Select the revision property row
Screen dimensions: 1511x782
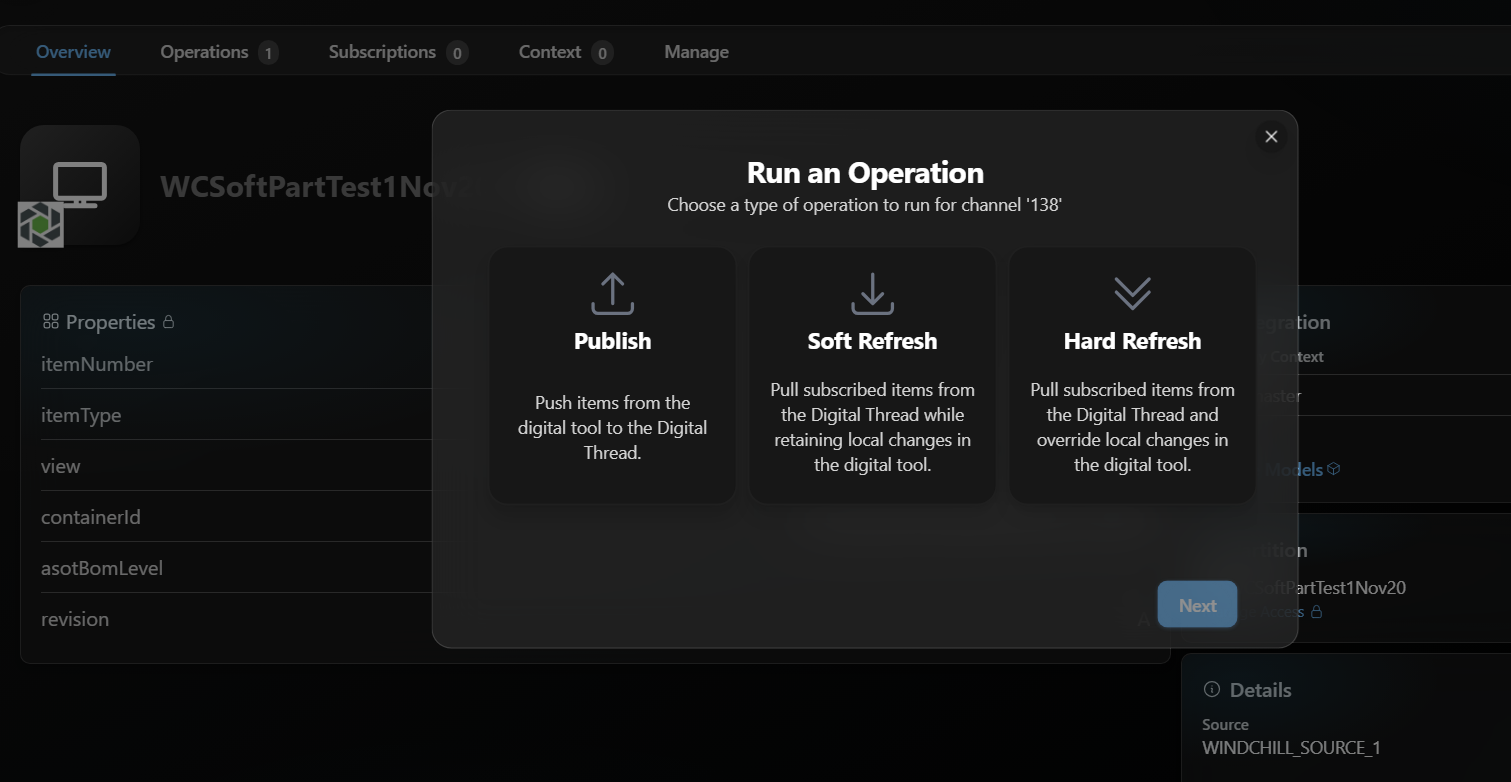click(x=75, y=619)
